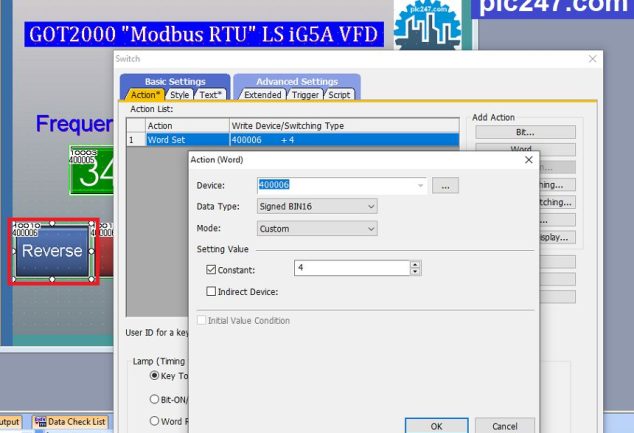Screen dimensions: 634x433
Task: Close the Action (Word) dialog
Action: [x=528, y=160]
